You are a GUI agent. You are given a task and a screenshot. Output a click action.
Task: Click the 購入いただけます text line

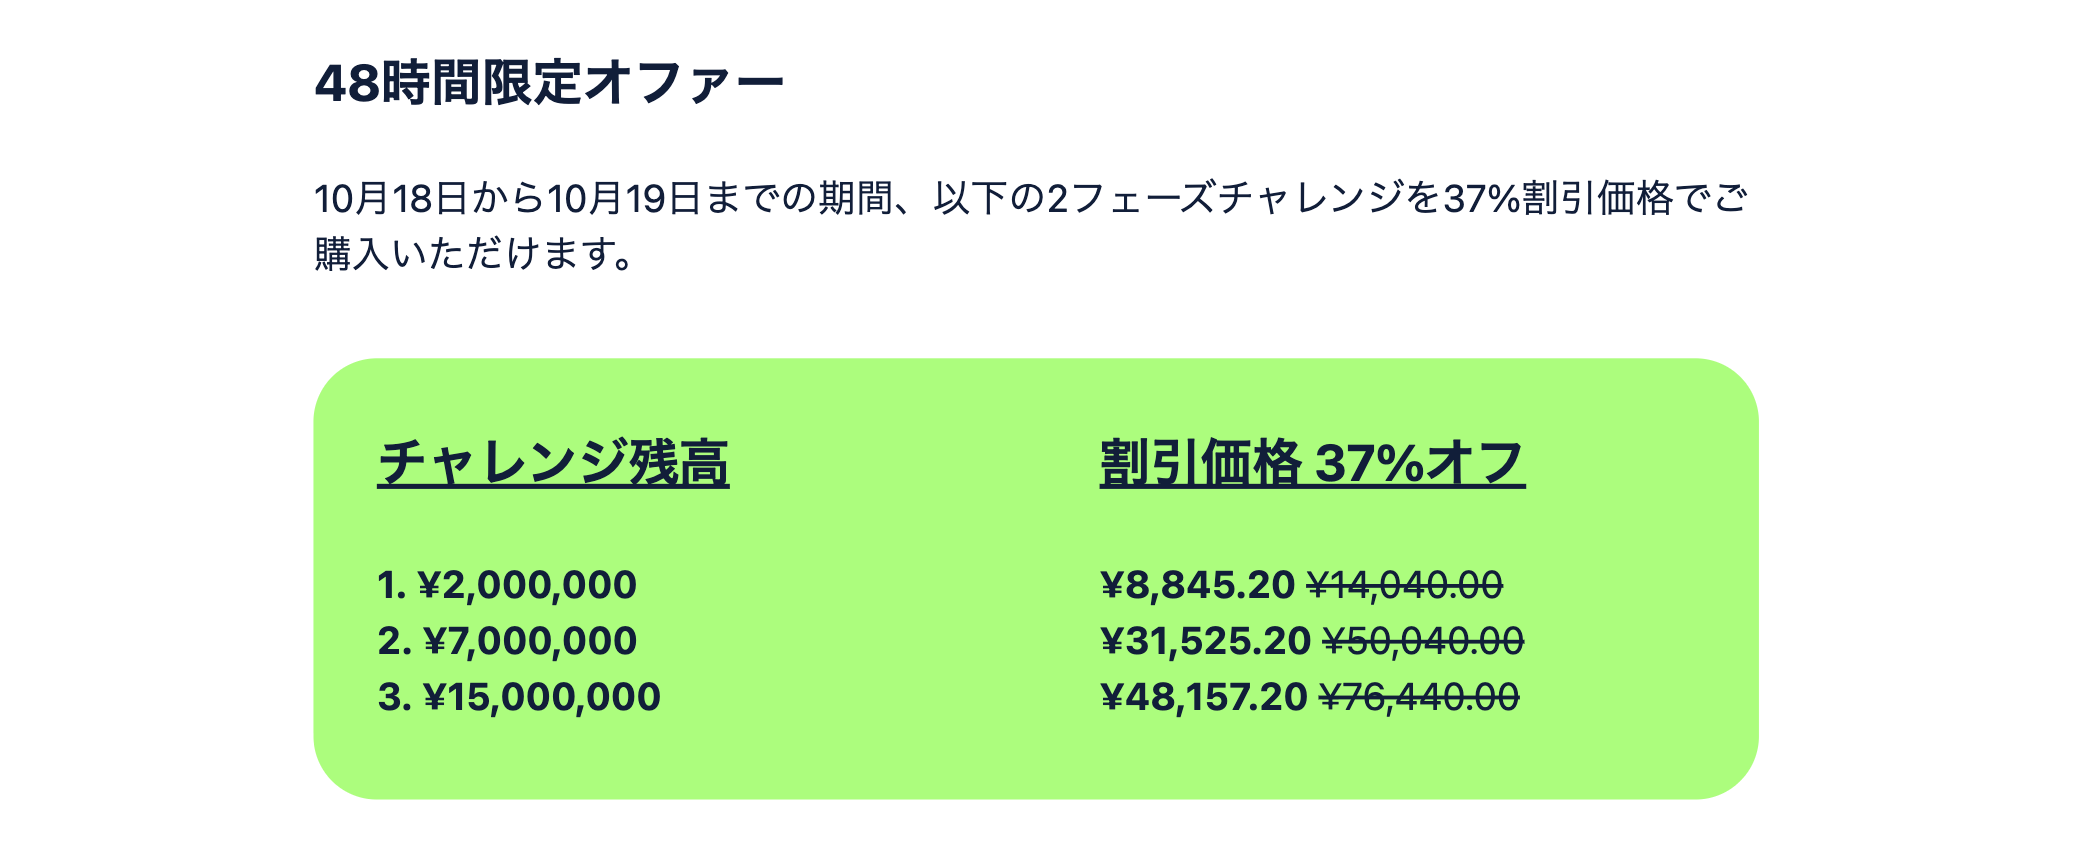pos(473,254)
